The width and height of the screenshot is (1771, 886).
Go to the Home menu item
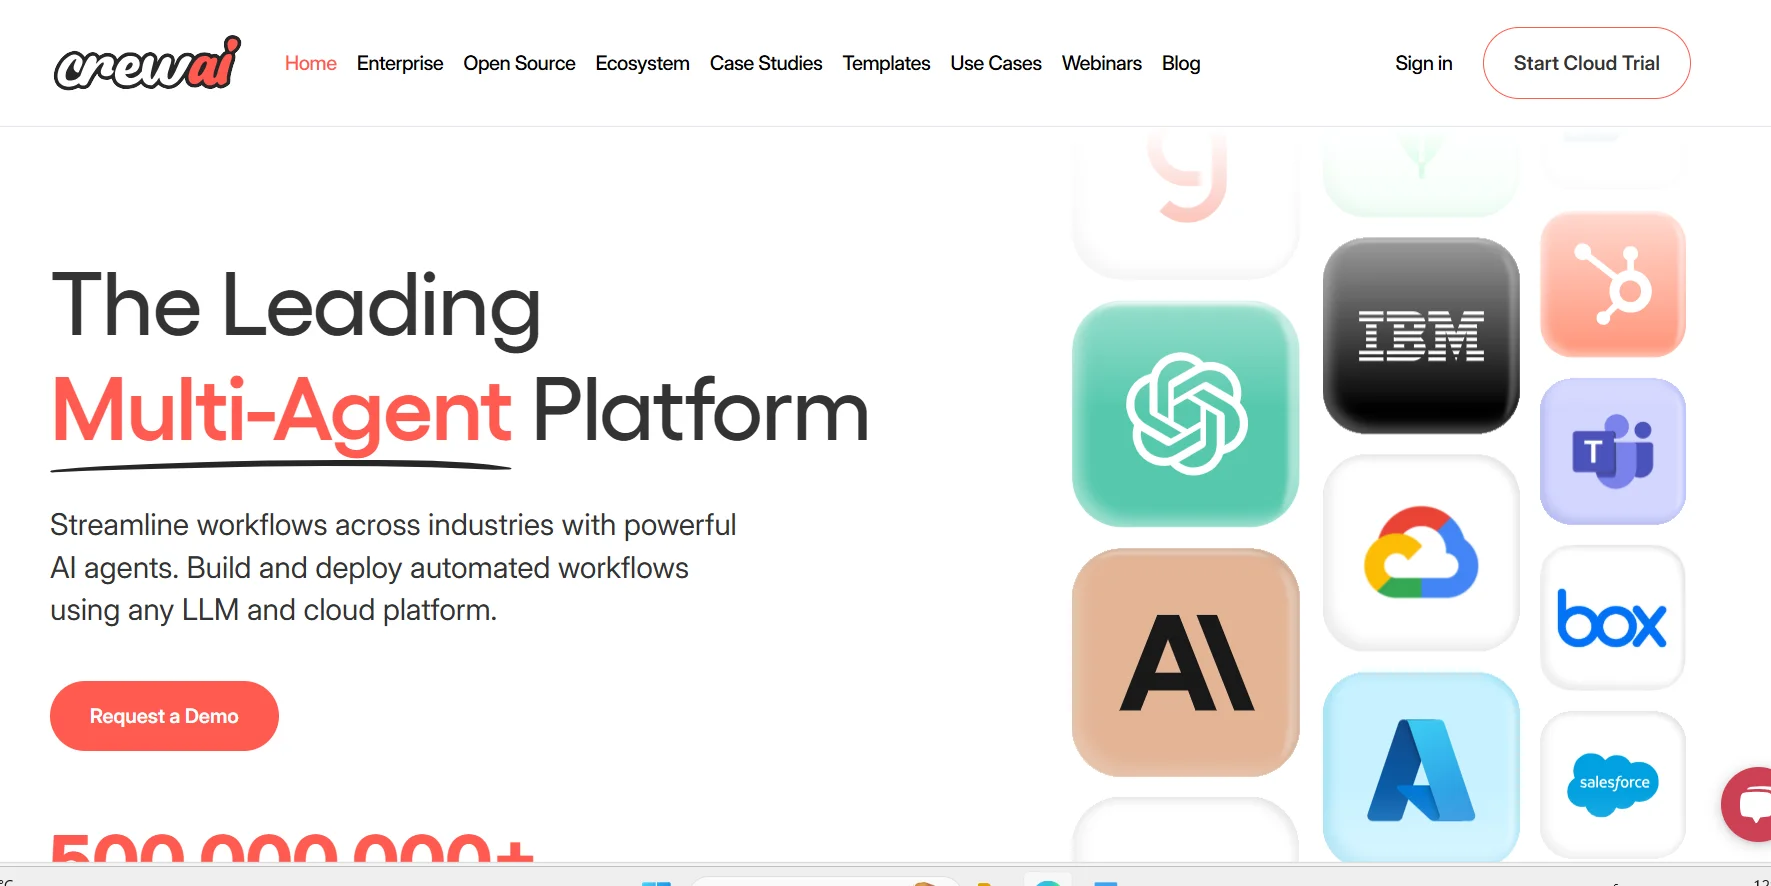pyautogui.click(x=310, y=63)
